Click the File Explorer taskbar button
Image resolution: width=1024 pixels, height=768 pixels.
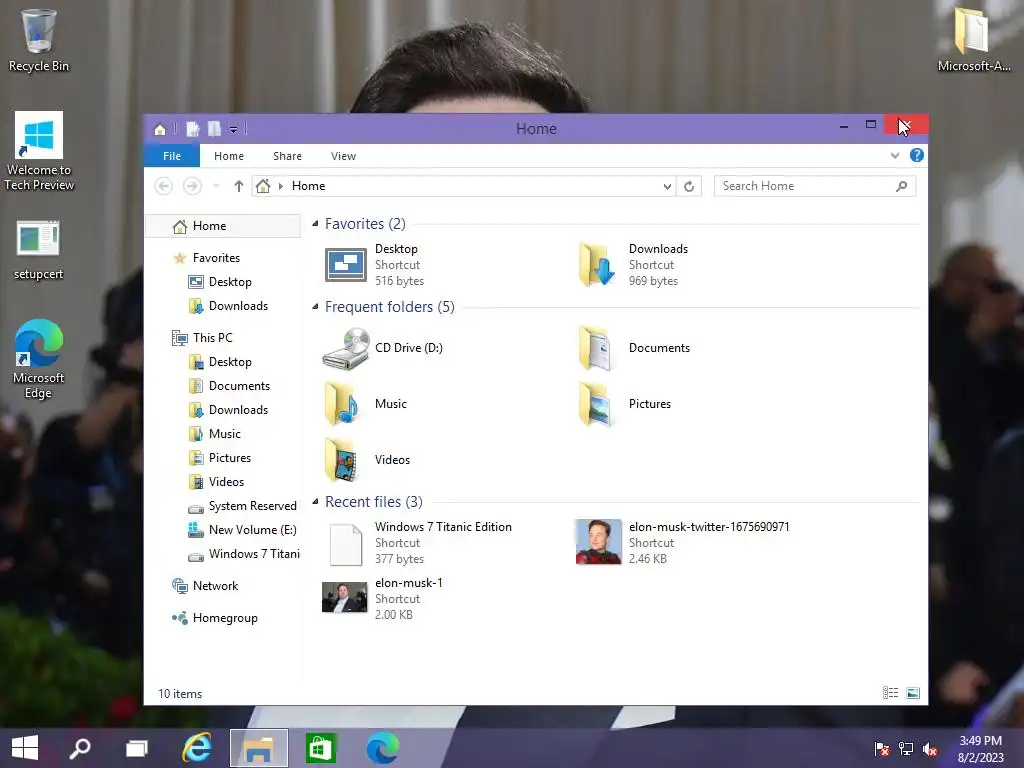click(259, 748)
